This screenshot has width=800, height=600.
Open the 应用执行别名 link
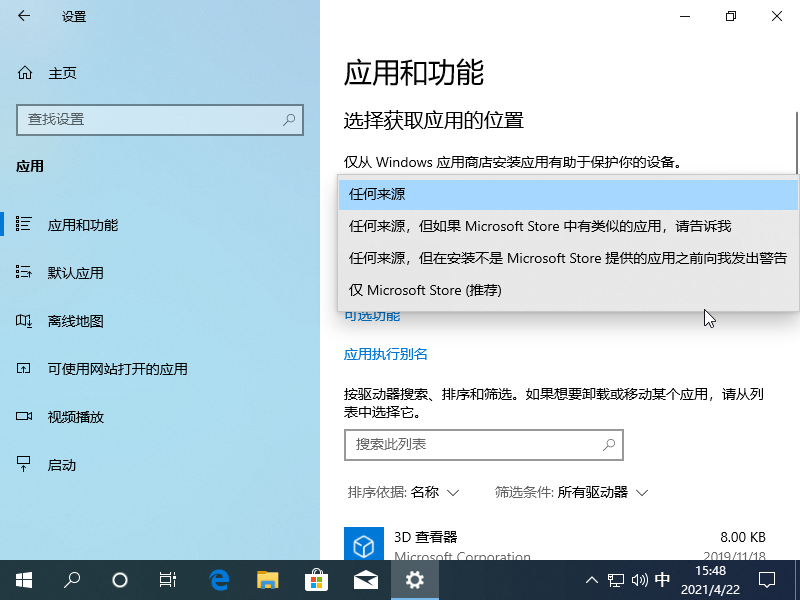pos(386,354)
